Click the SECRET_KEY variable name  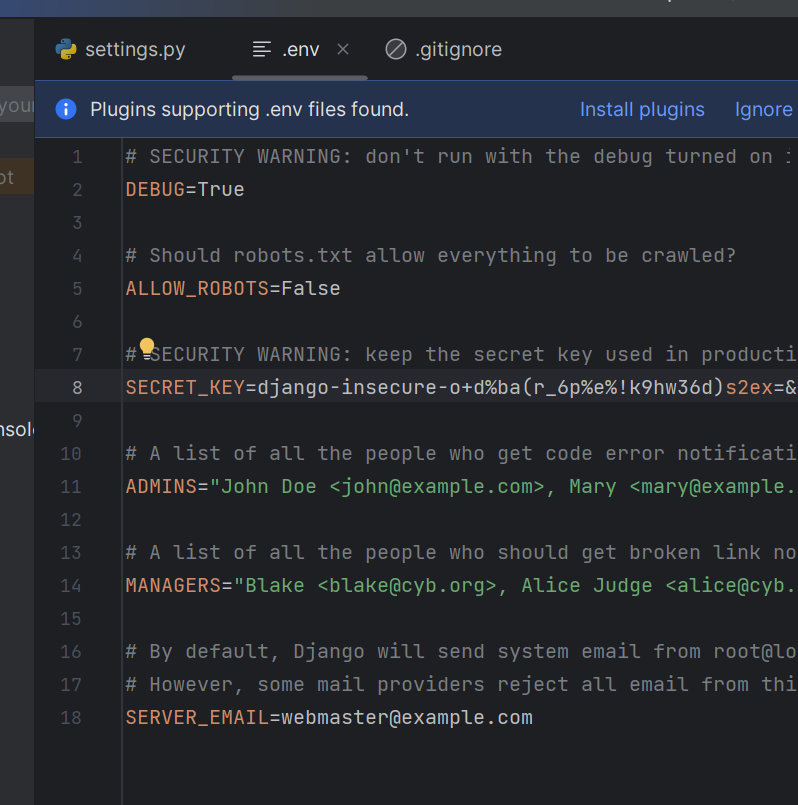point(185,388)
